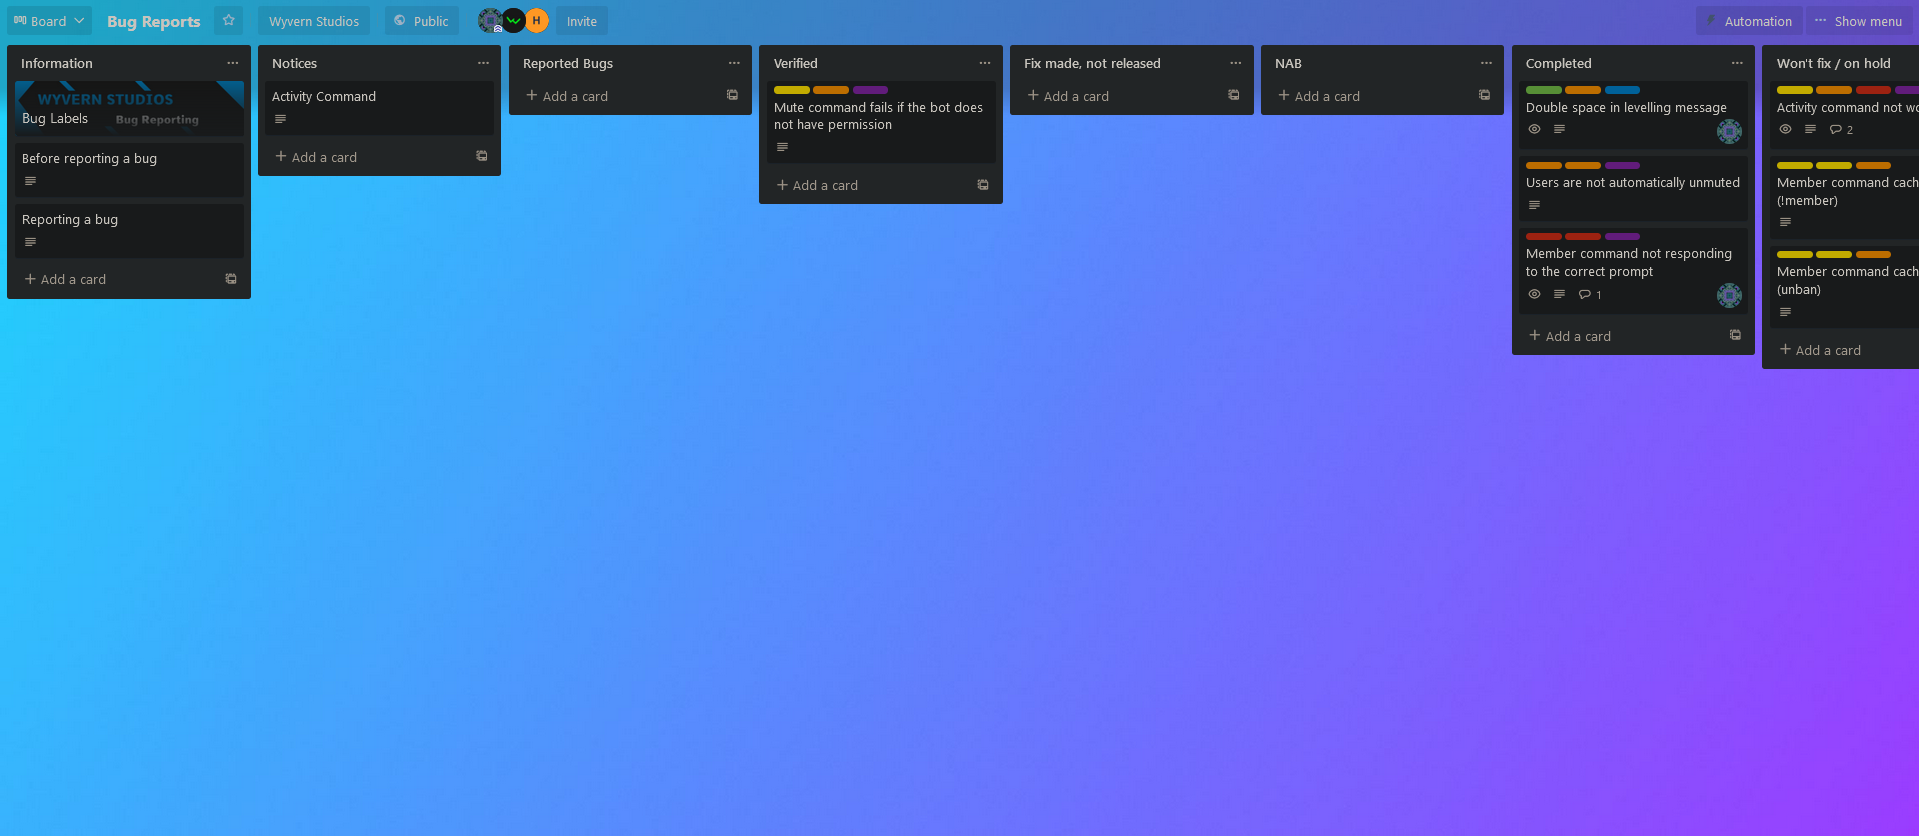This screenshot has width=1919, height=836.
Task: Open NAB list actions menu
Action: (1486, 63)
